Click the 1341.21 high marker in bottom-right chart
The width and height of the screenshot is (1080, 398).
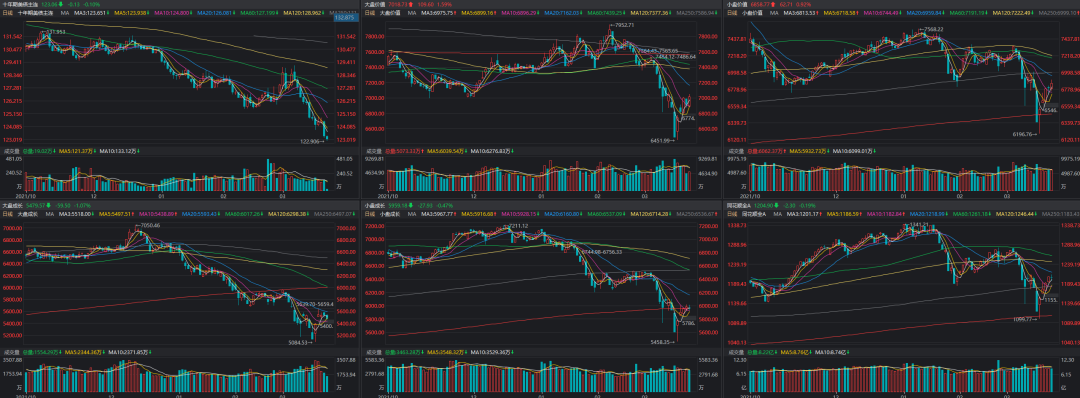tap(920, 224)
